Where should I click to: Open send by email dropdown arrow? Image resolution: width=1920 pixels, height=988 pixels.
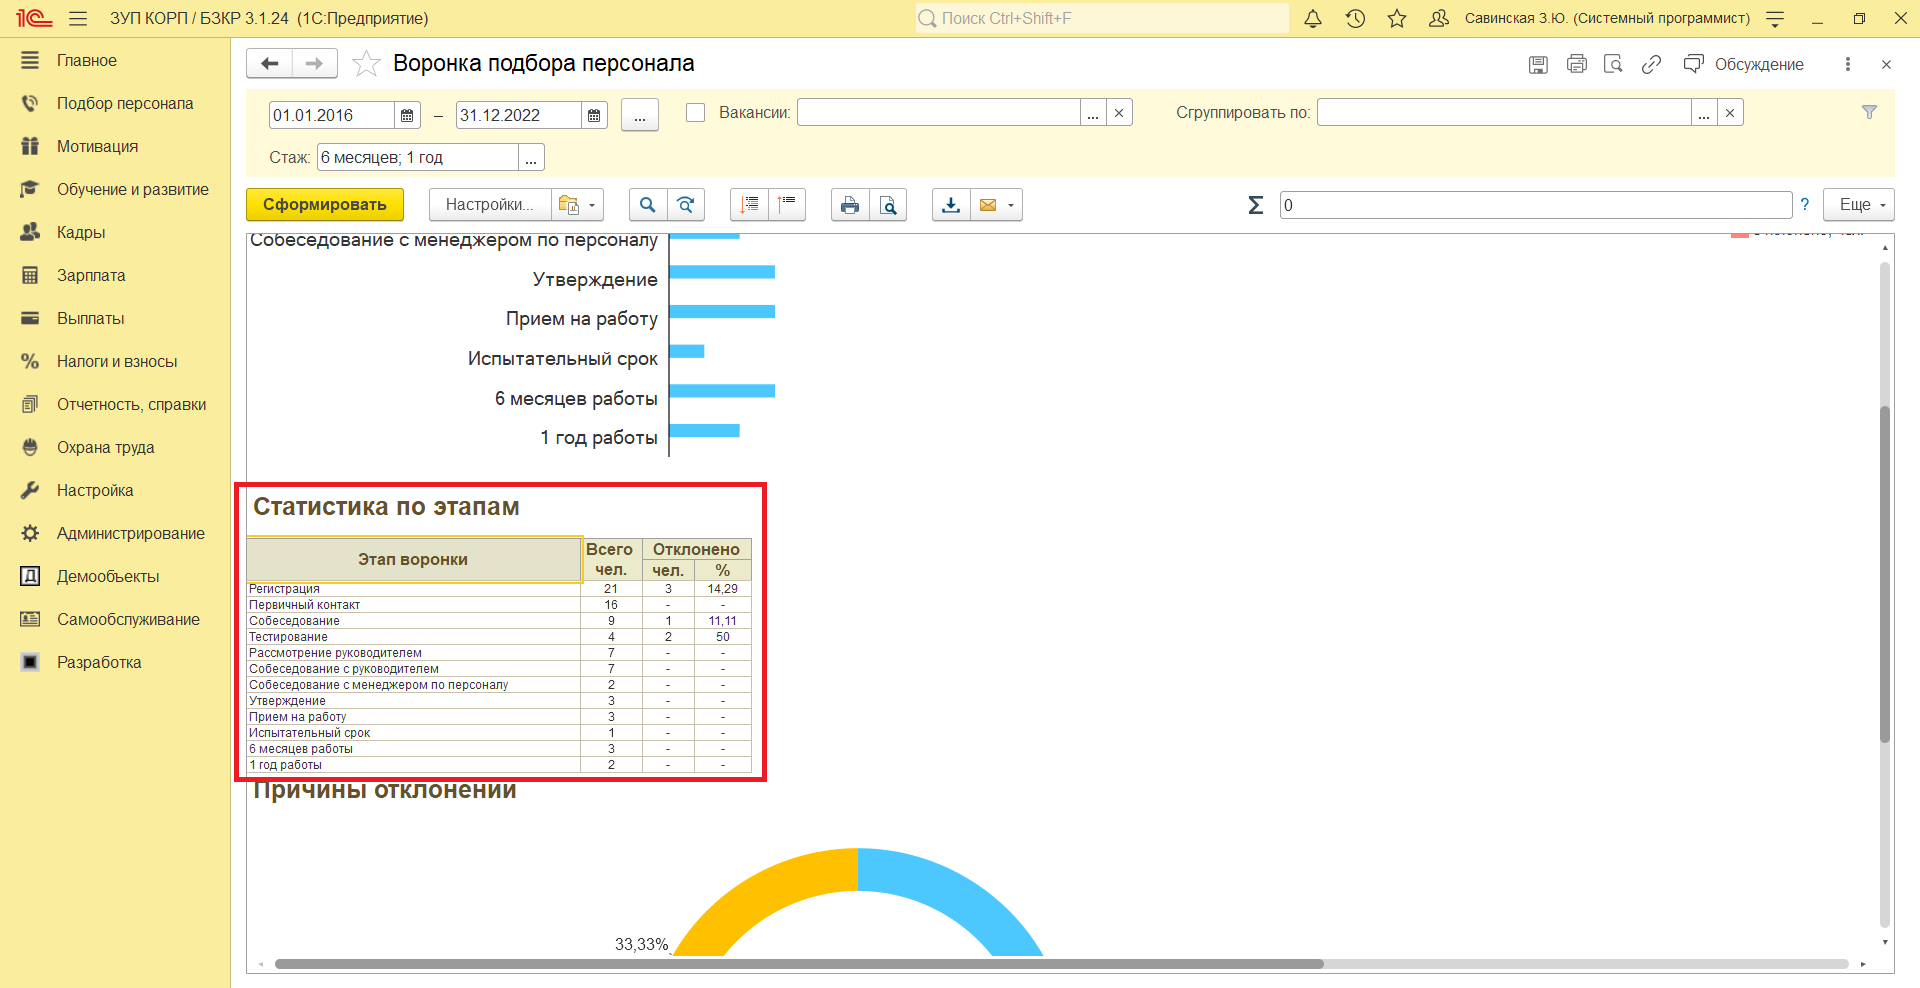(x=1011, y=205)
